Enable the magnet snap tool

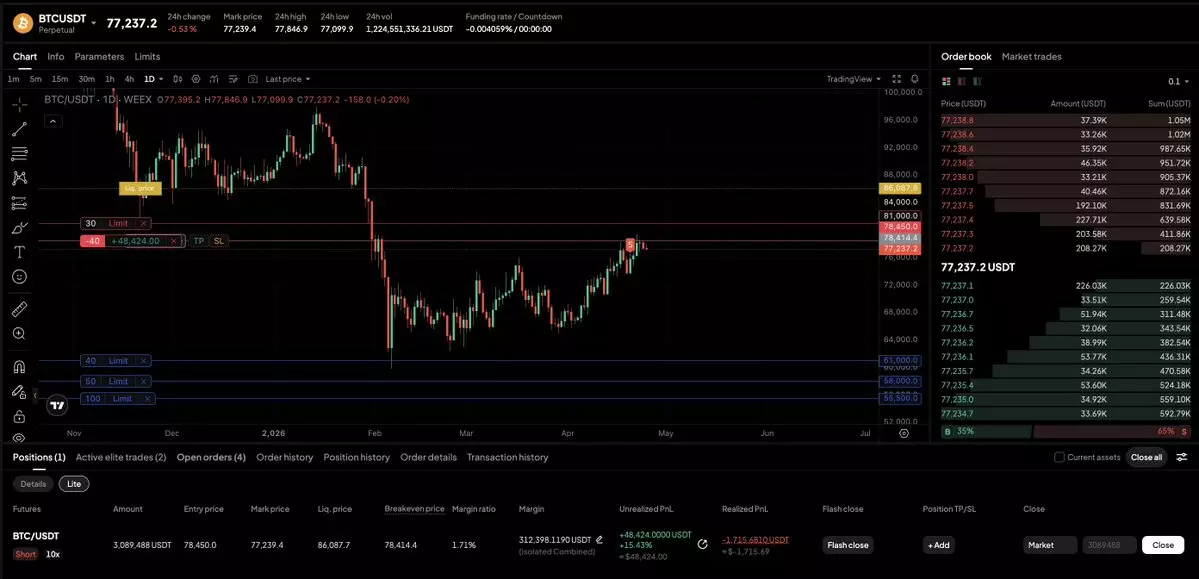(x=19, y=367)
